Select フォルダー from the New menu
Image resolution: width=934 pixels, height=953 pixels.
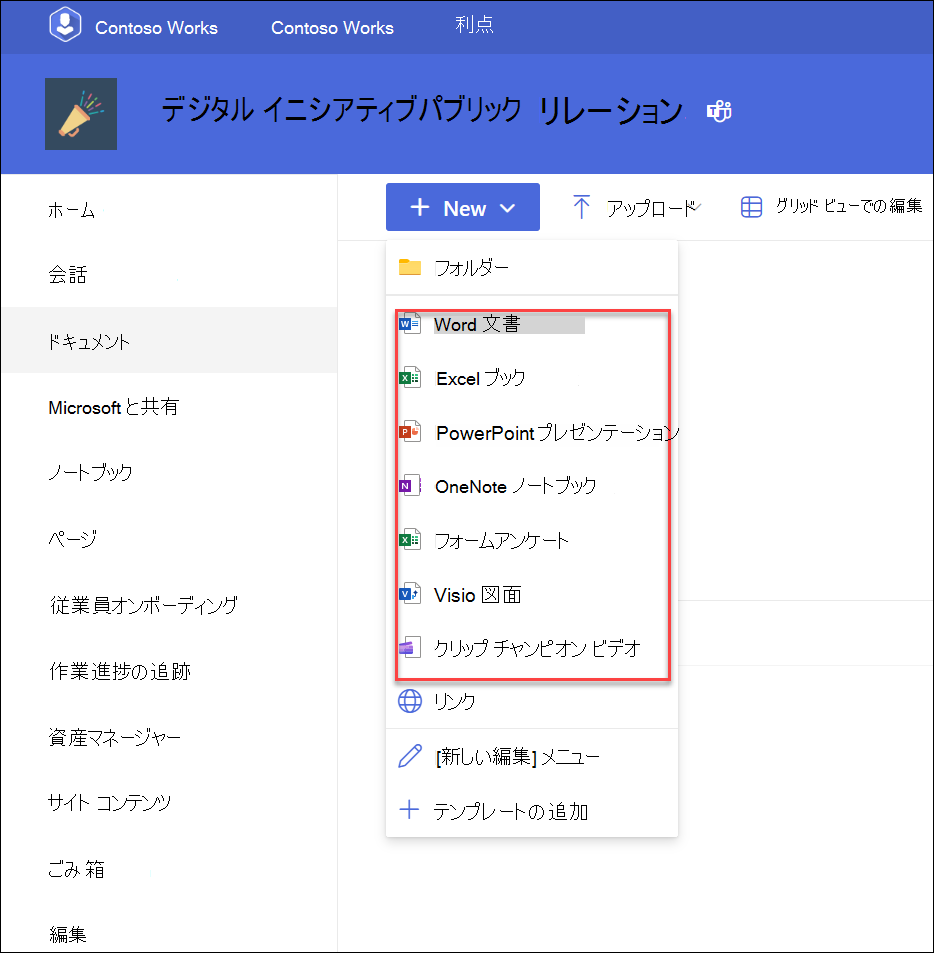coord(532,267)
